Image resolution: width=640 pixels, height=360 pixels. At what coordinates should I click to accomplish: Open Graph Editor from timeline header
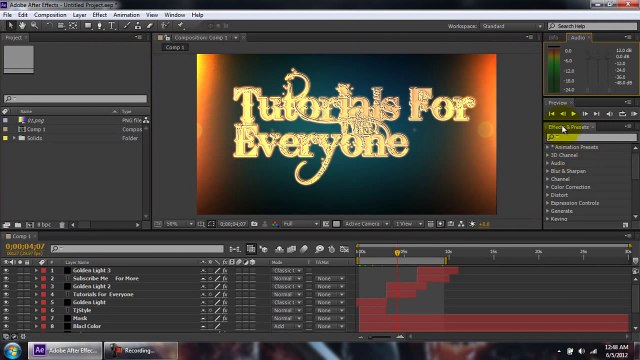point(344,249)
